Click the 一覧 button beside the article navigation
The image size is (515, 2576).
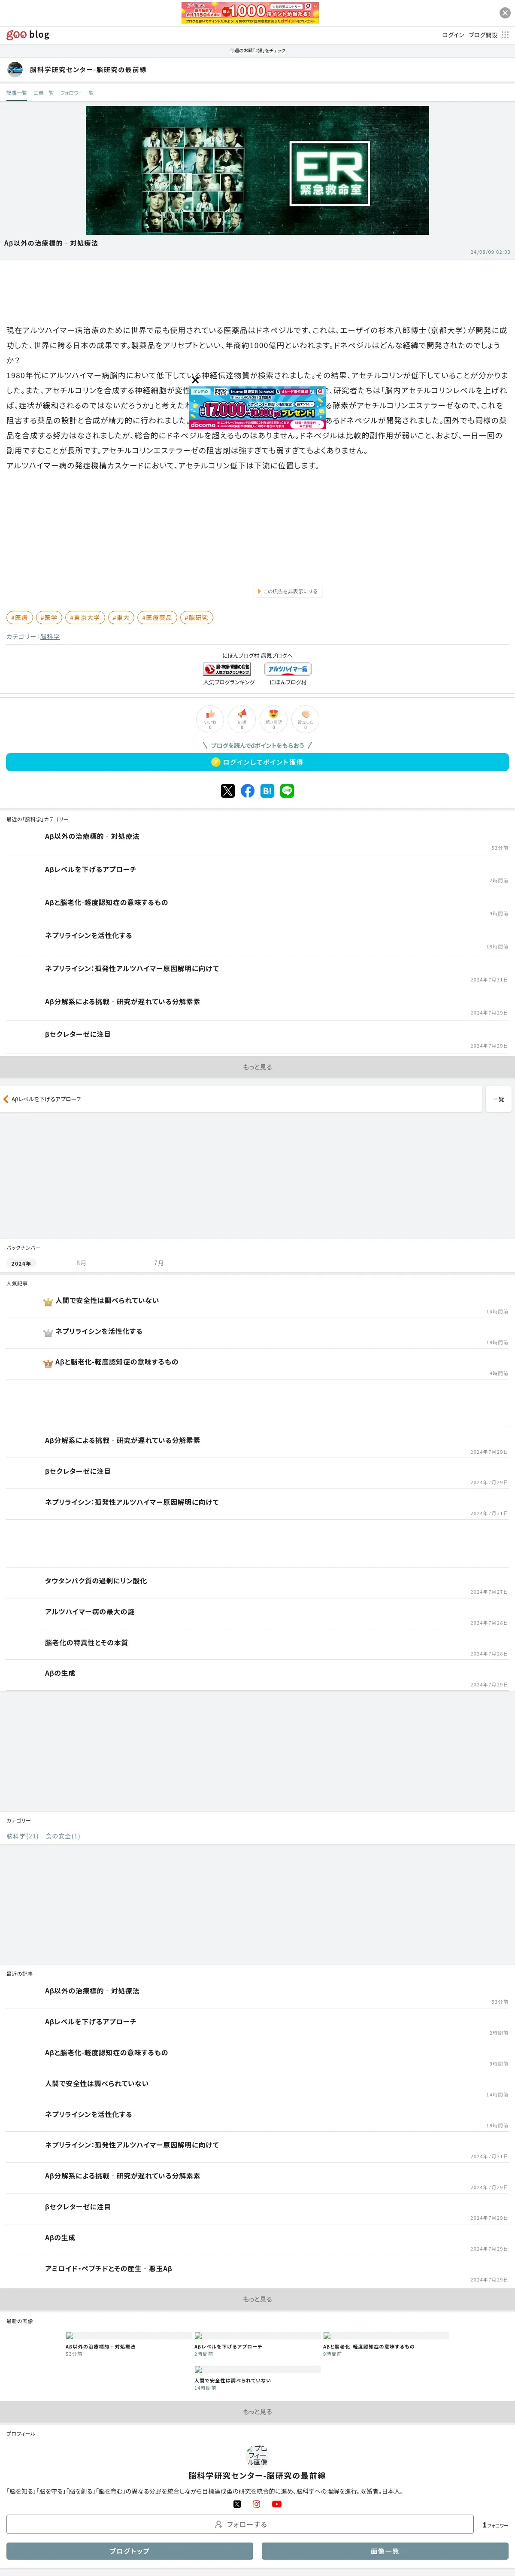click(x=498, y=1099)
